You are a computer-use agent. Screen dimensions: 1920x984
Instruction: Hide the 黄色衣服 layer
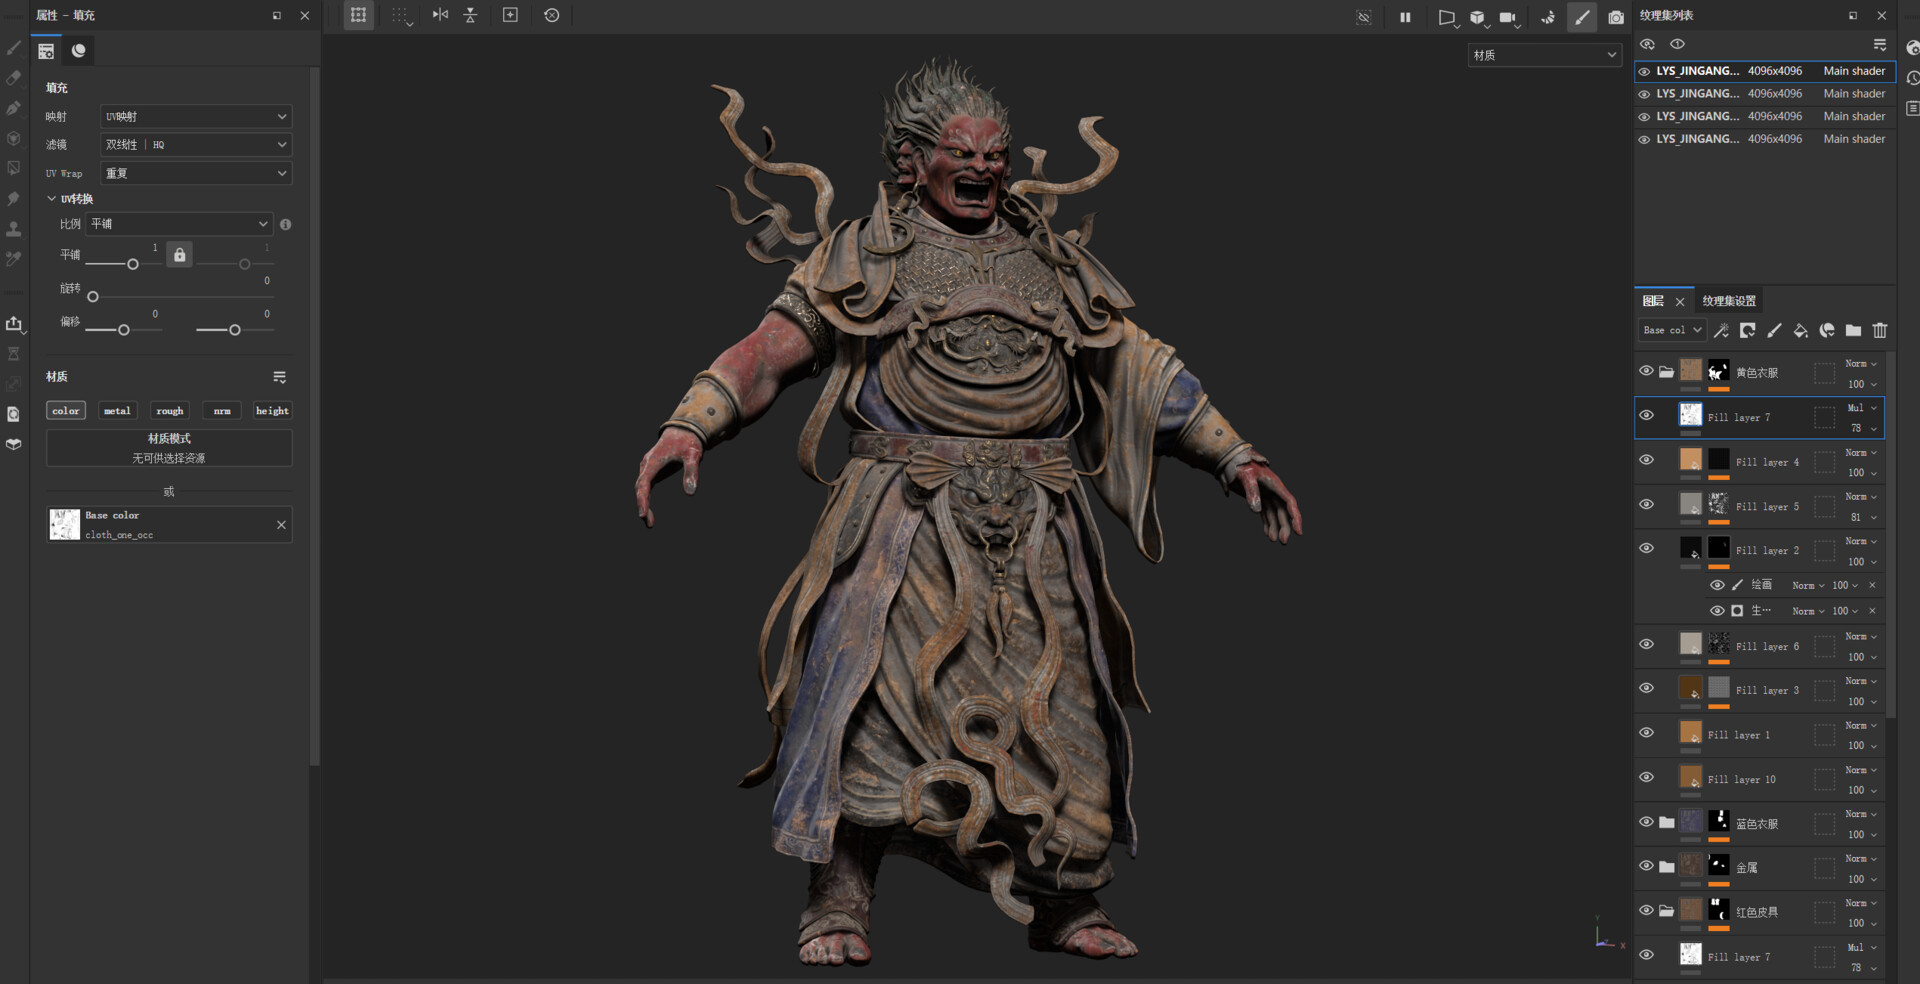(x=1647, y=371)
